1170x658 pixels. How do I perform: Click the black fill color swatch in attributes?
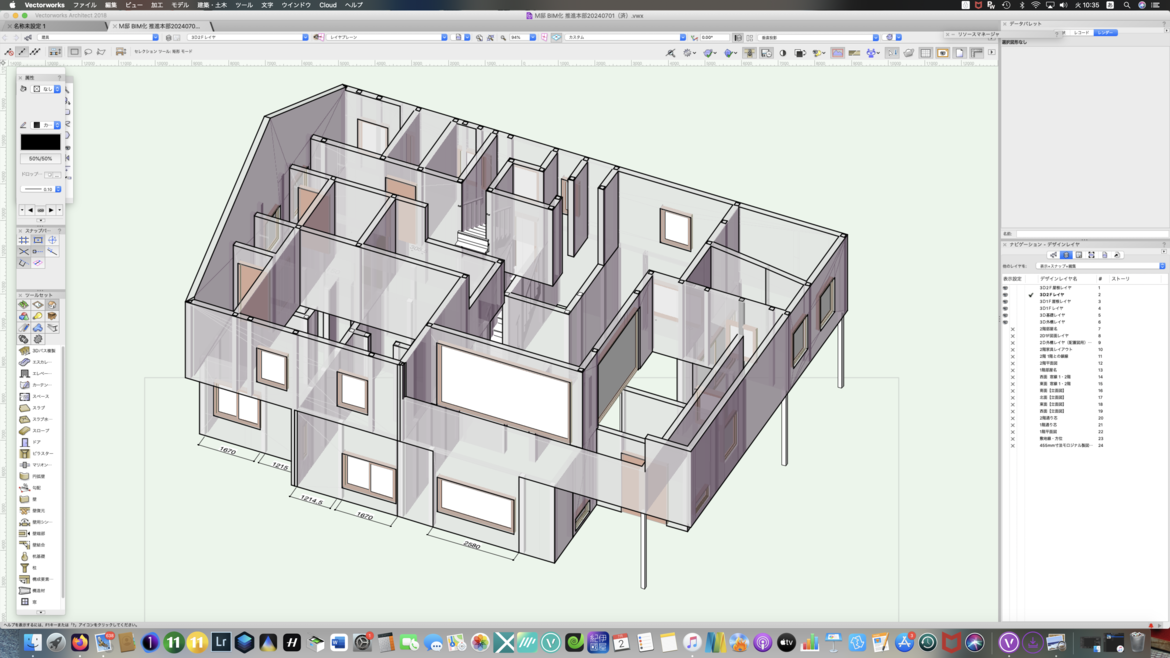point(40,142)
